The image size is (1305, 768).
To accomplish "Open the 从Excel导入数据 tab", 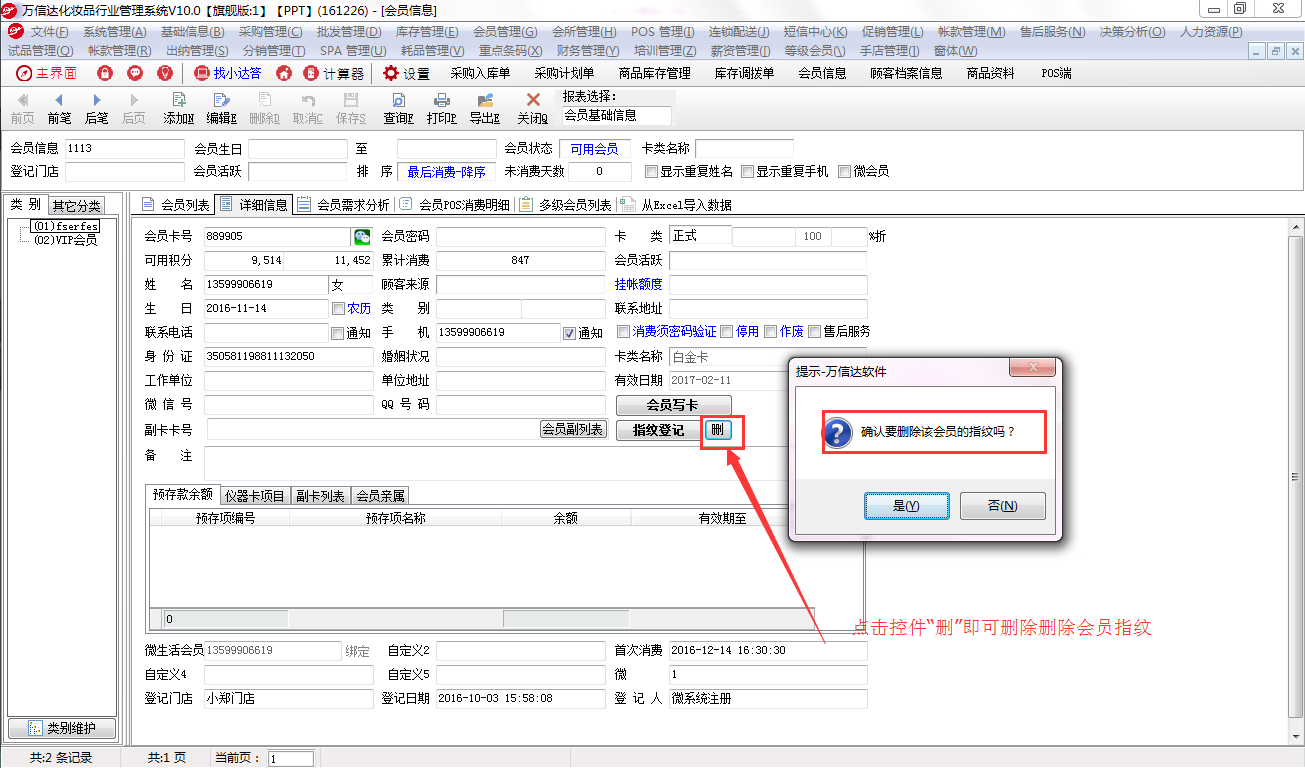I will [677, 205].
